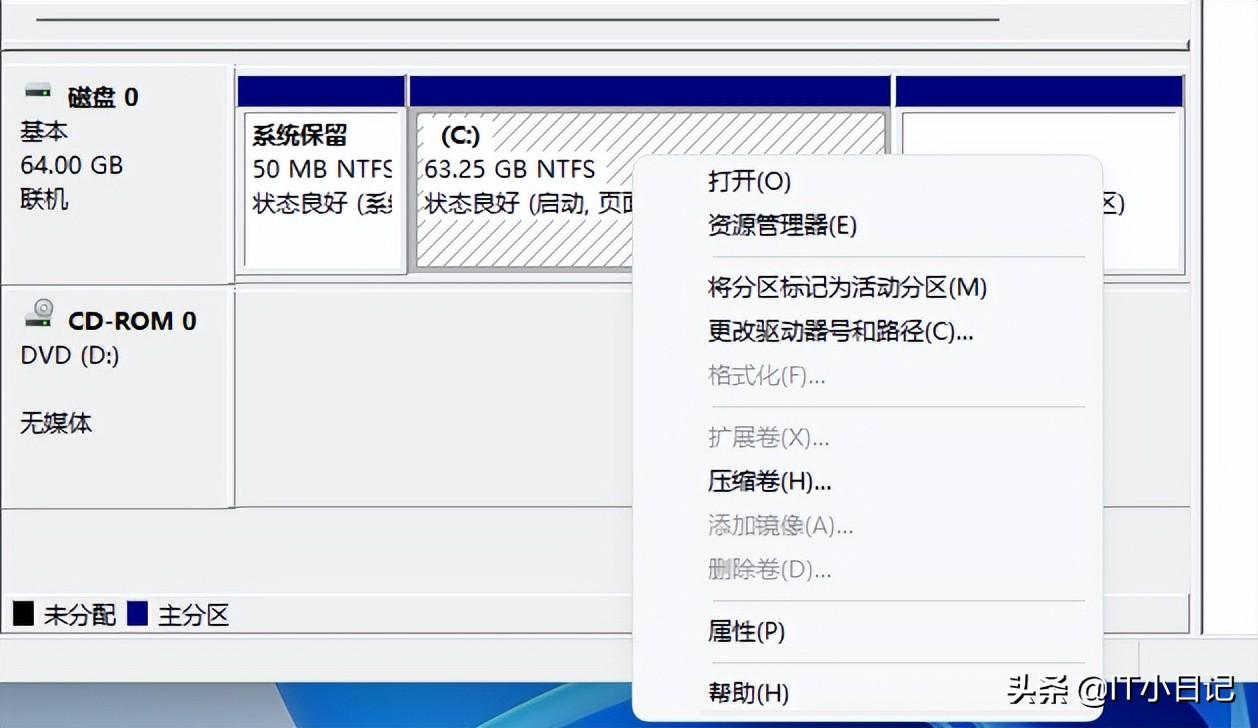Viewport: 1258px width, 728px height.
Task: Click the blue 主分区 legend swatch
Action: 137,613
